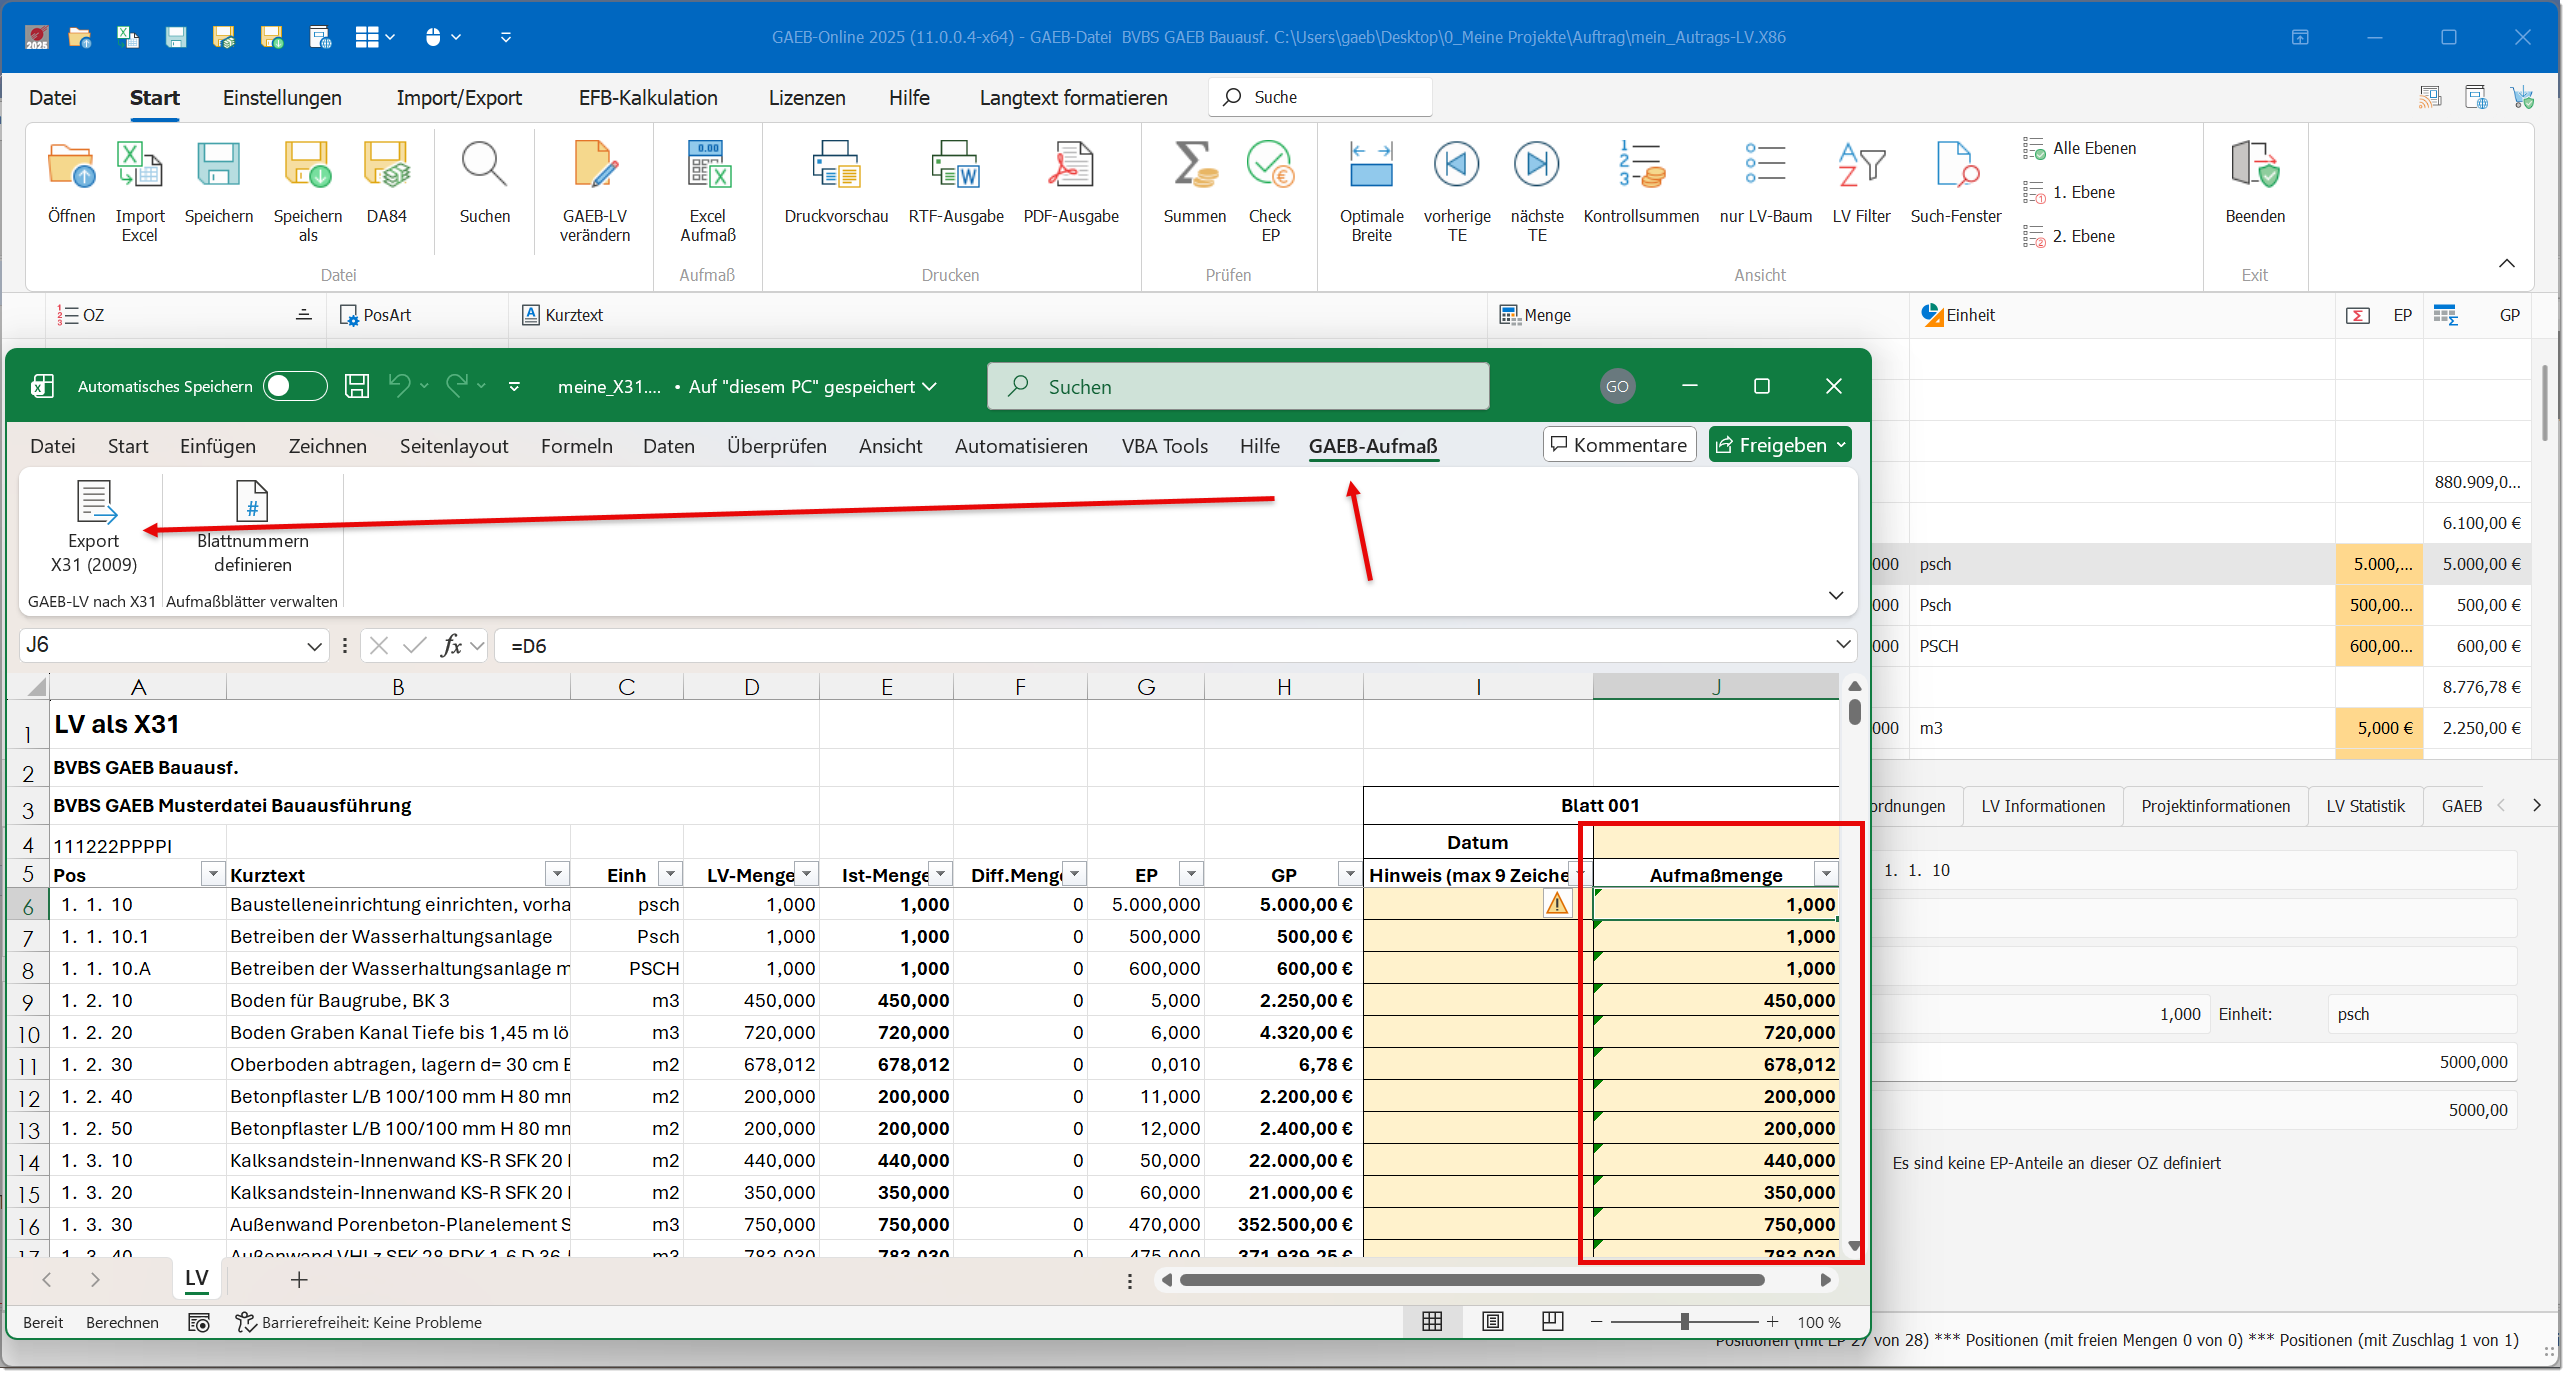Select the Alle Ebenen option
This screenshot has height=1374, width=2566.
pos(2092,148)
